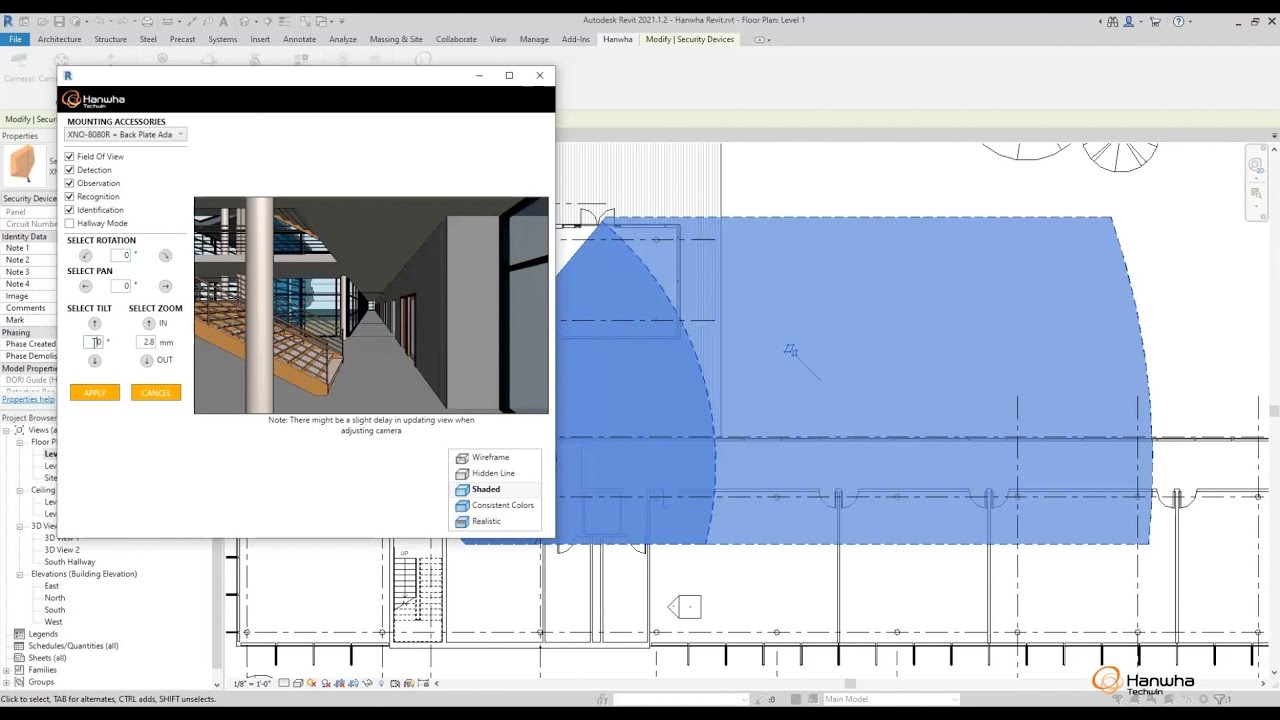This screenshot has width=1280, height=720.
Task: Switch to the Hanwha ribbon tab
Action: [617, 39]
